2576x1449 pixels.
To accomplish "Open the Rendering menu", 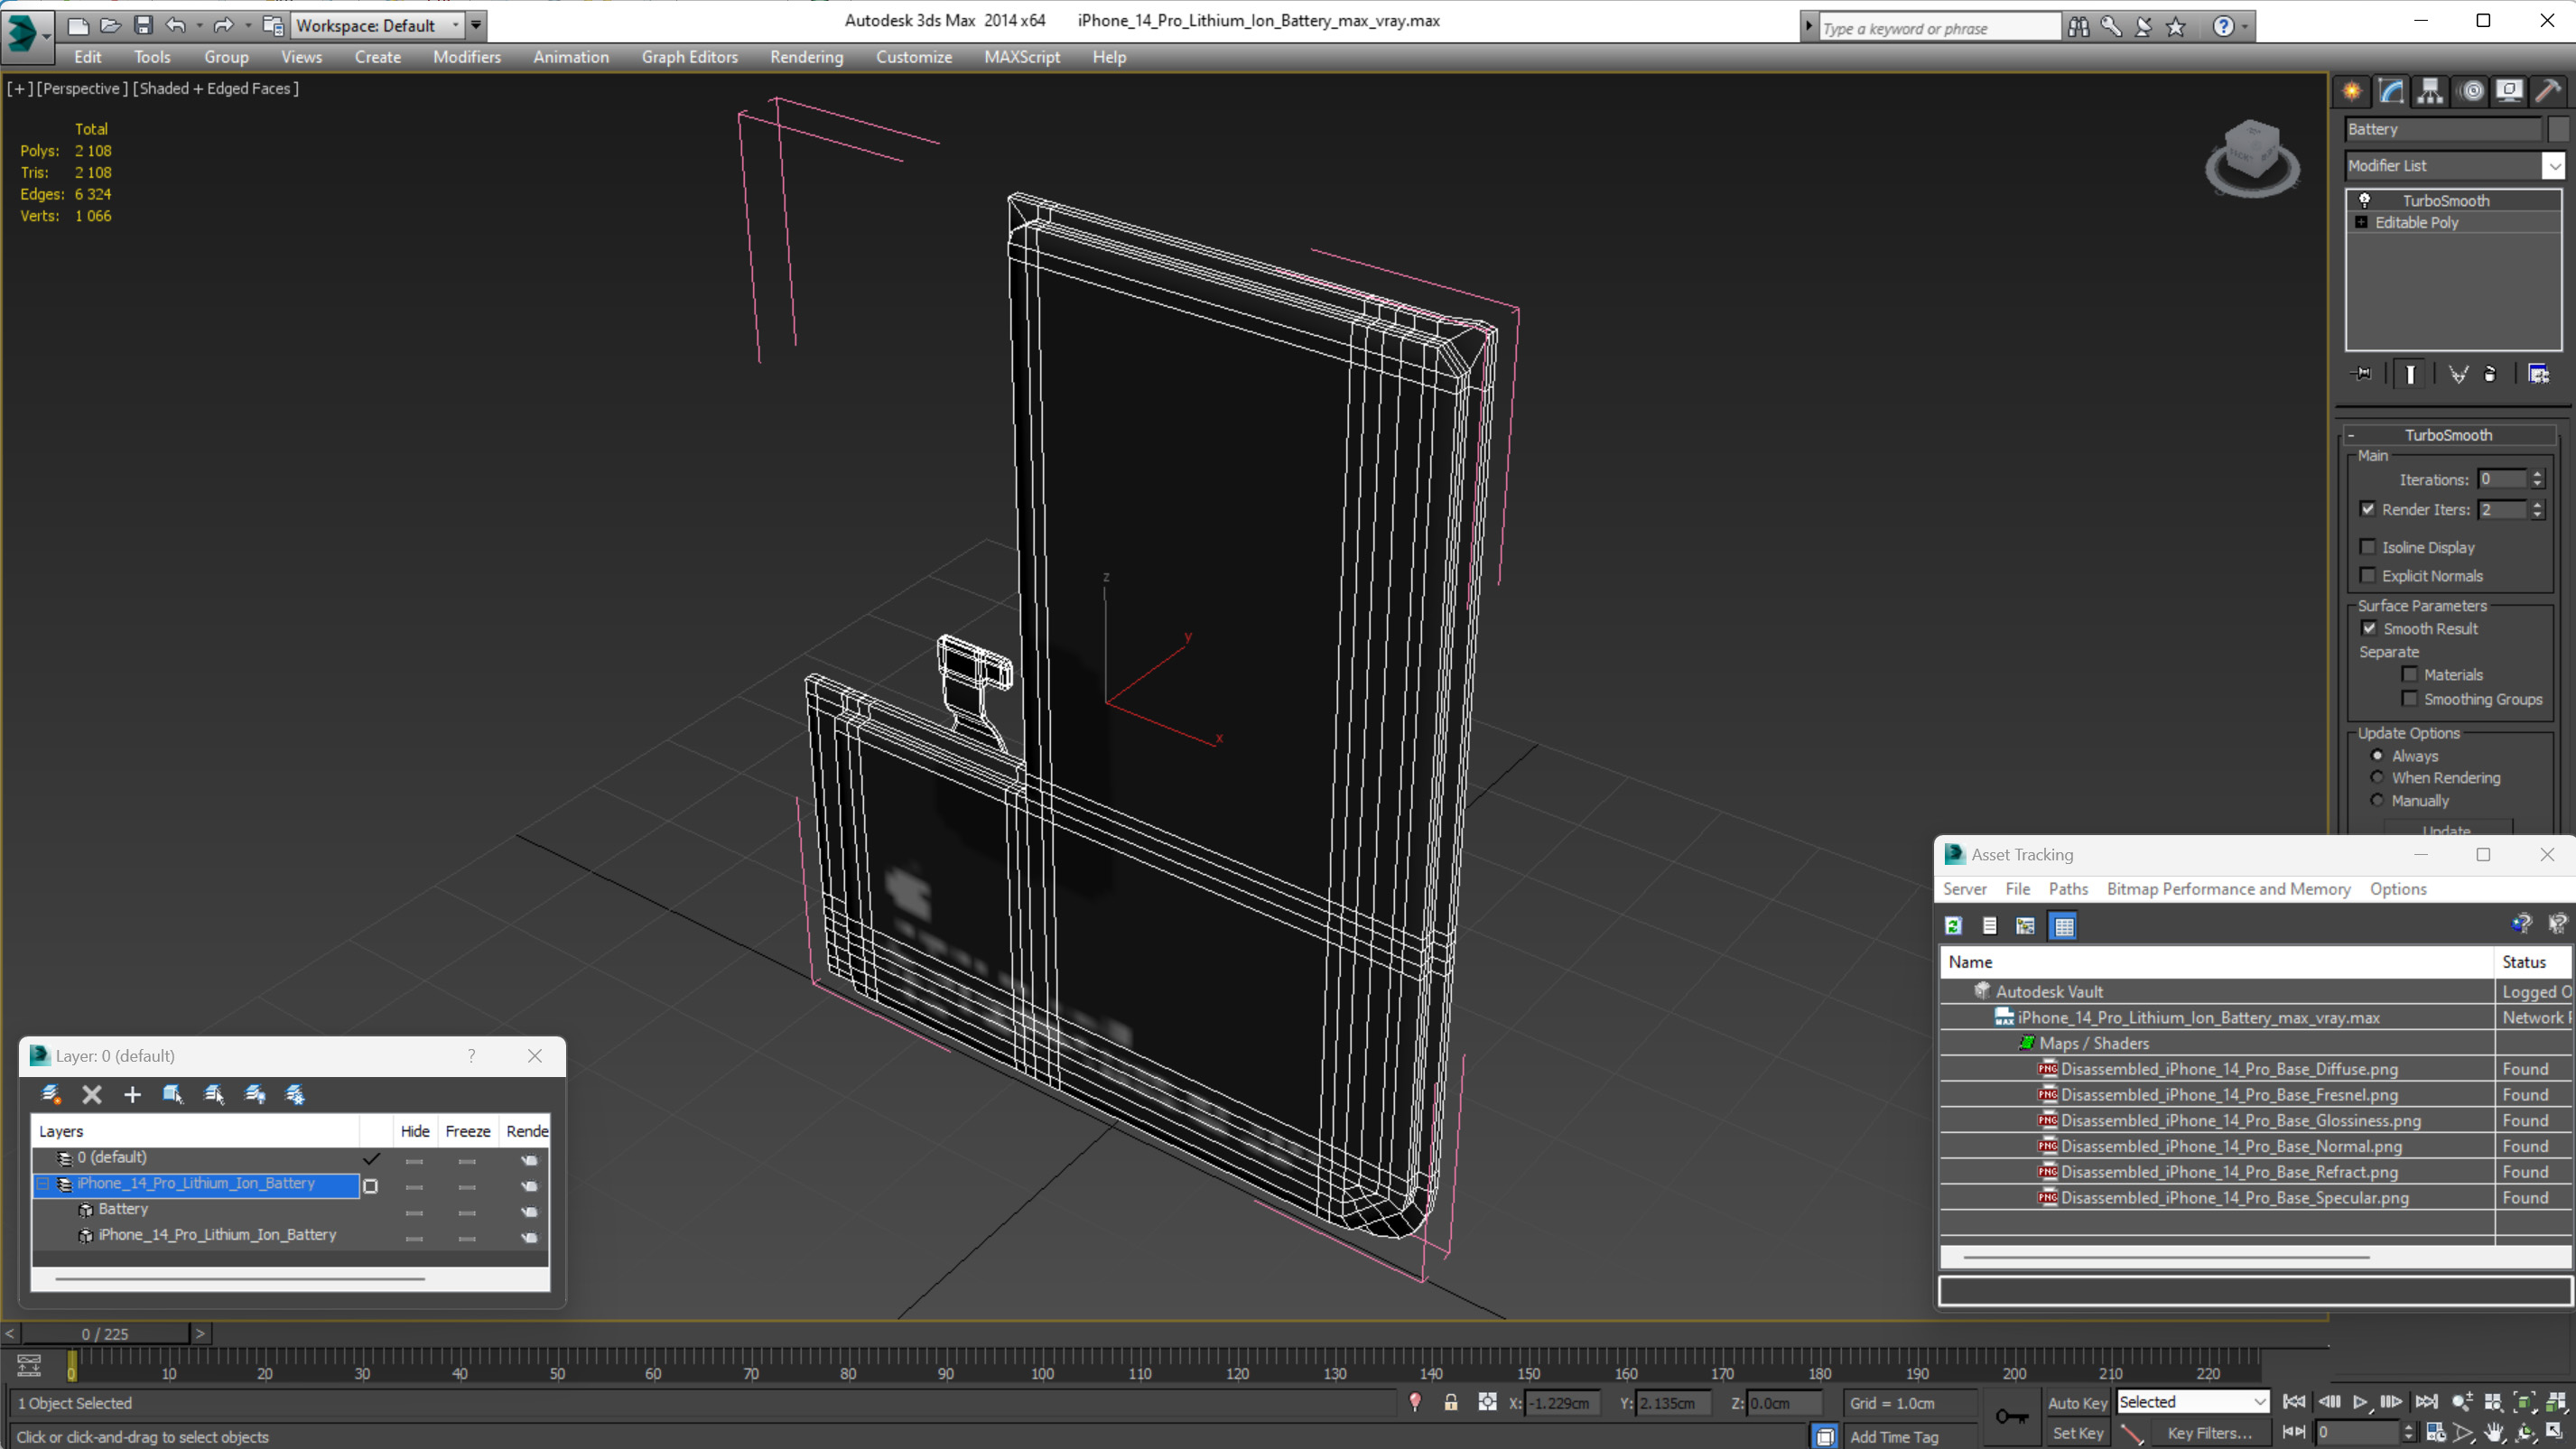I will click(x=805, y=57).
